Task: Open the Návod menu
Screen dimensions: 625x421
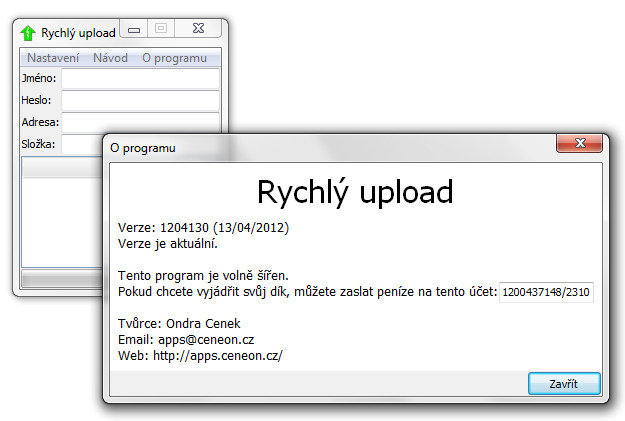Action: click(110, 58)
